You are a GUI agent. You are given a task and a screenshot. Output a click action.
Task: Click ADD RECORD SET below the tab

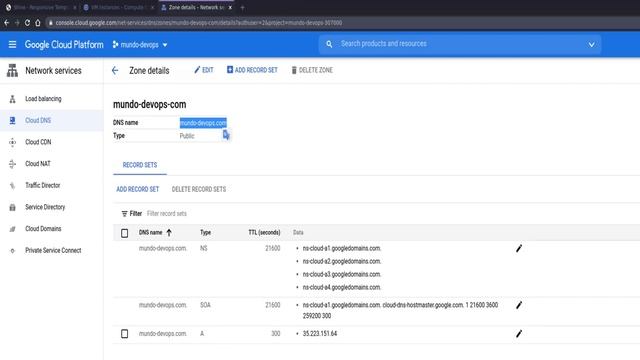(138, 189)
